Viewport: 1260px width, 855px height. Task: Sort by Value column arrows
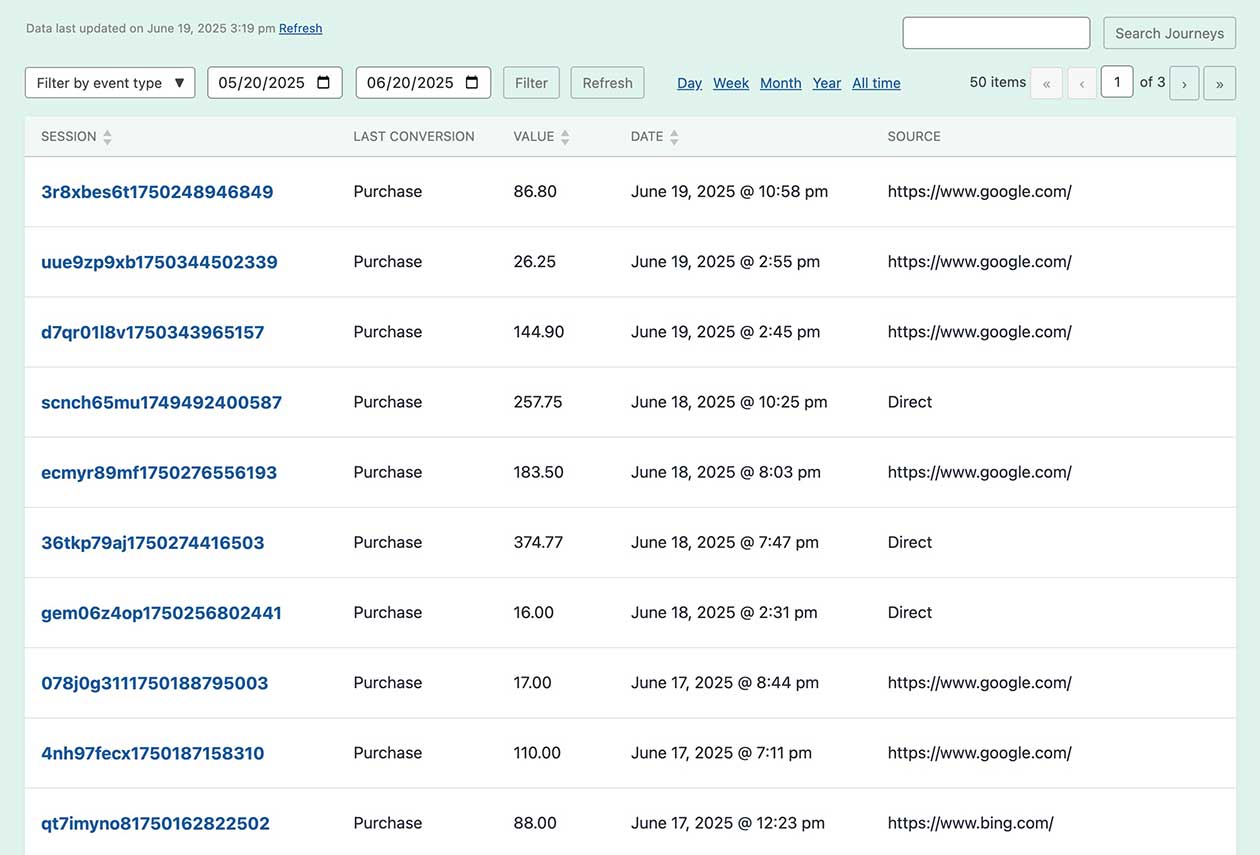[565, 137]
